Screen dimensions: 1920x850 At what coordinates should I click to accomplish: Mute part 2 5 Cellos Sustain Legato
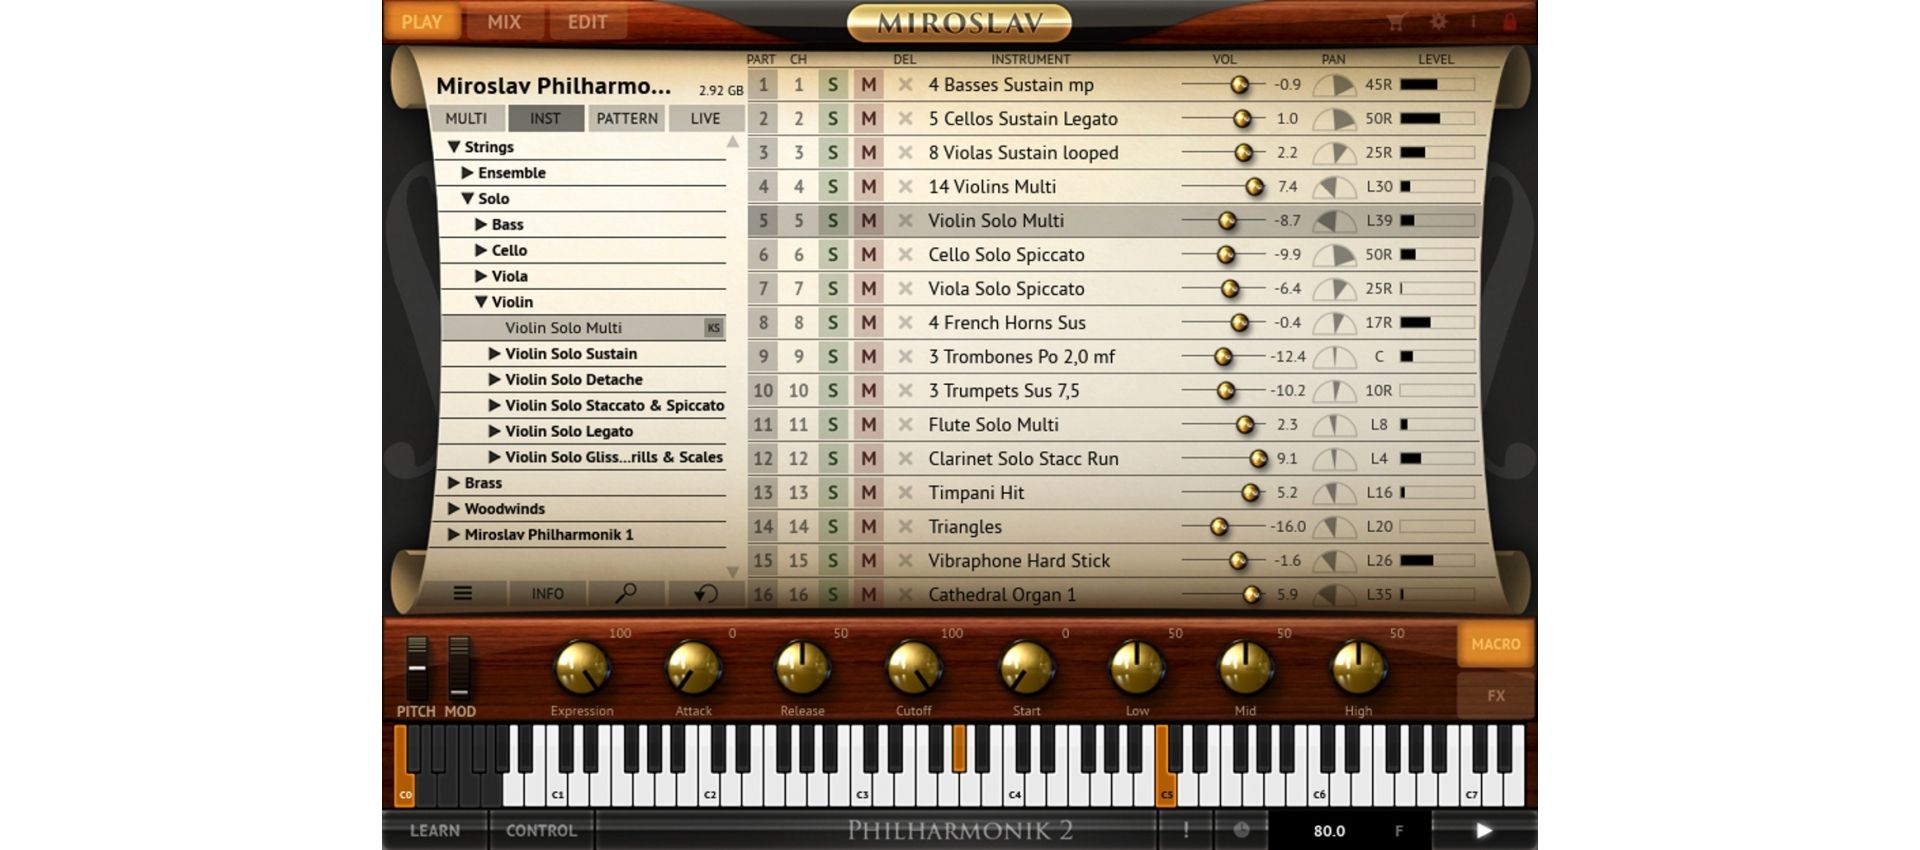[x=868, y=119]
